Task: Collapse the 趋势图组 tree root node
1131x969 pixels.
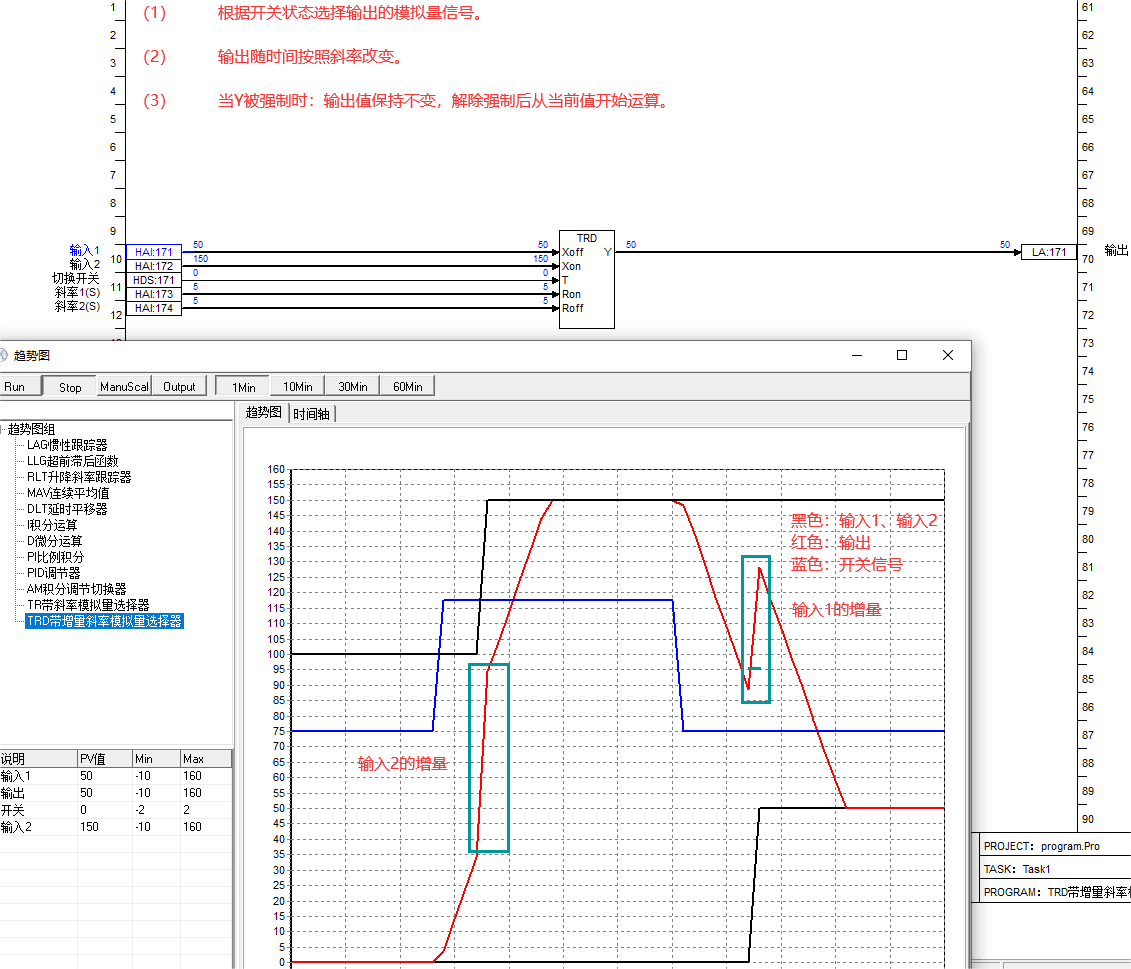Action: pos(3,429)
